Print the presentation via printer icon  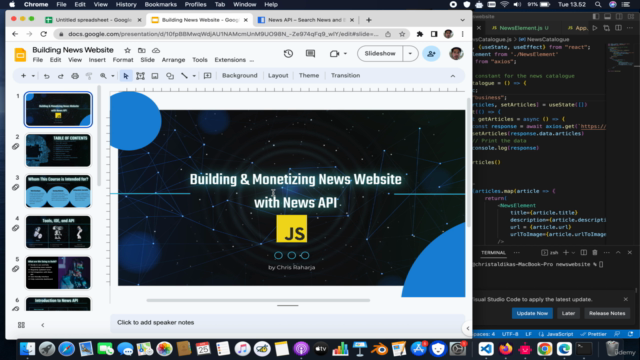point(75,76)
